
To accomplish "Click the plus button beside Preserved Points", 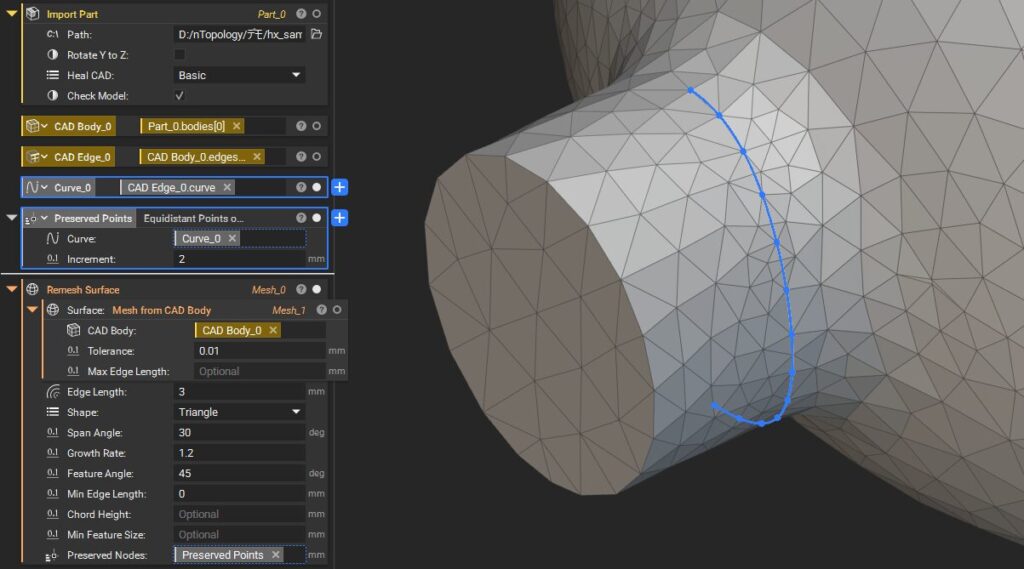I will tap(340, 218).
